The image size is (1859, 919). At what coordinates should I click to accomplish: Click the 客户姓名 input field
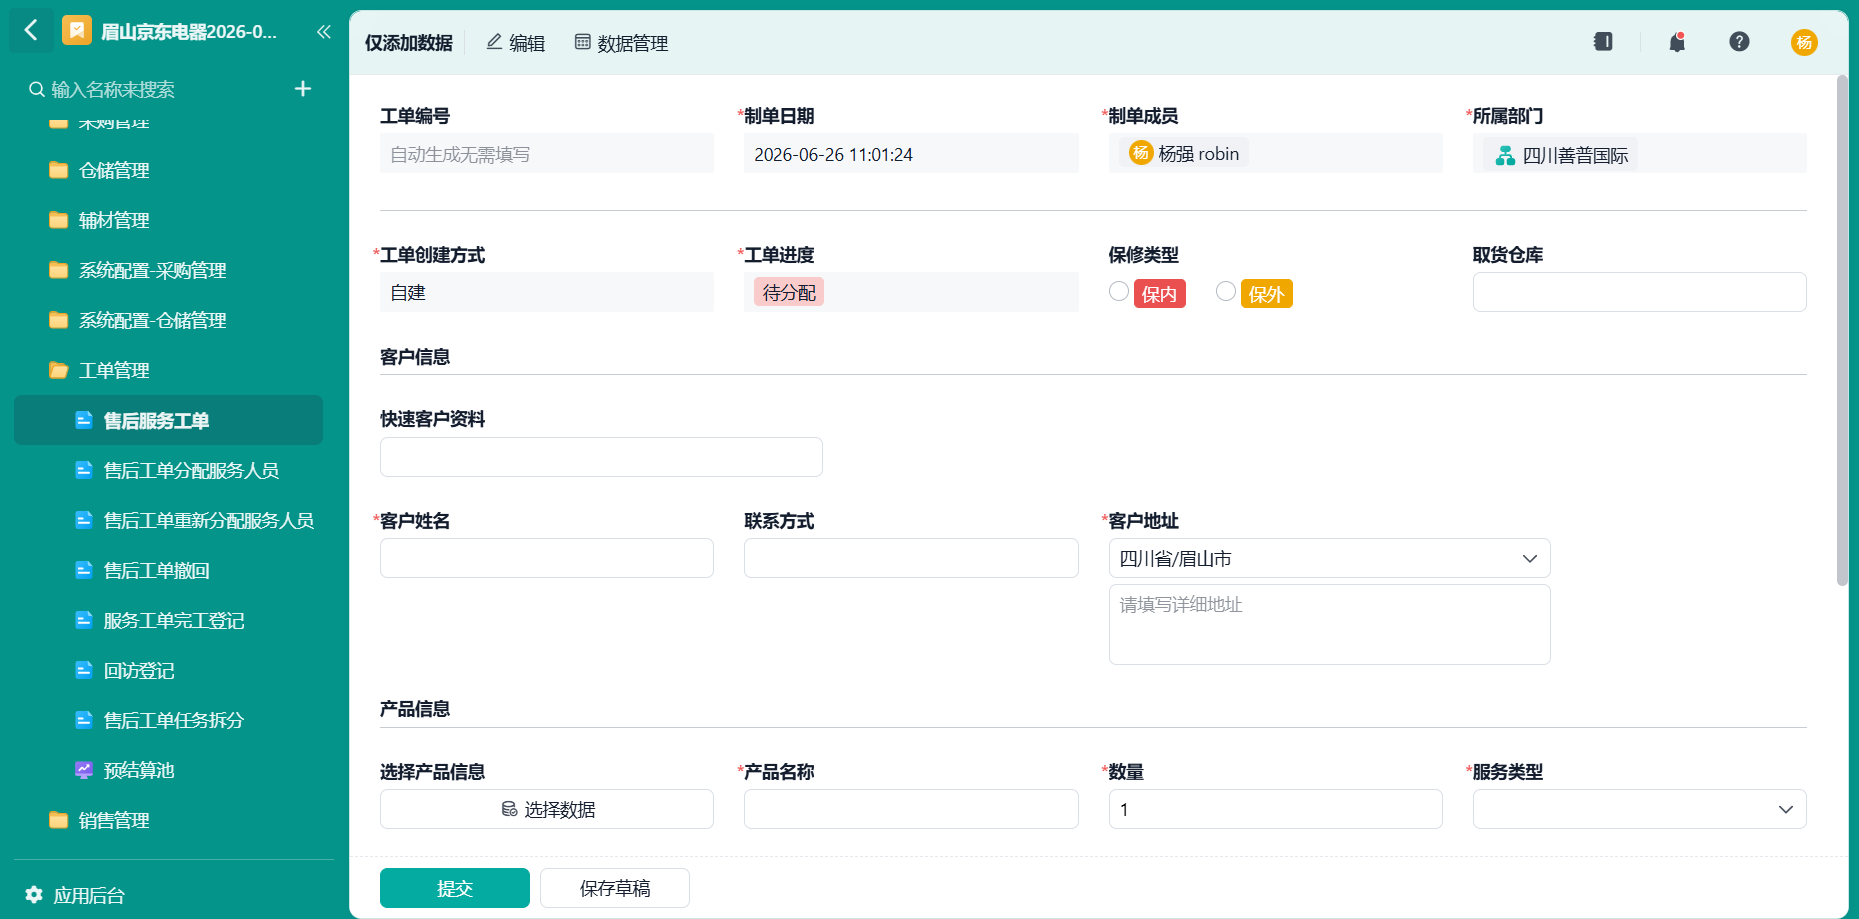coord(547,558)
